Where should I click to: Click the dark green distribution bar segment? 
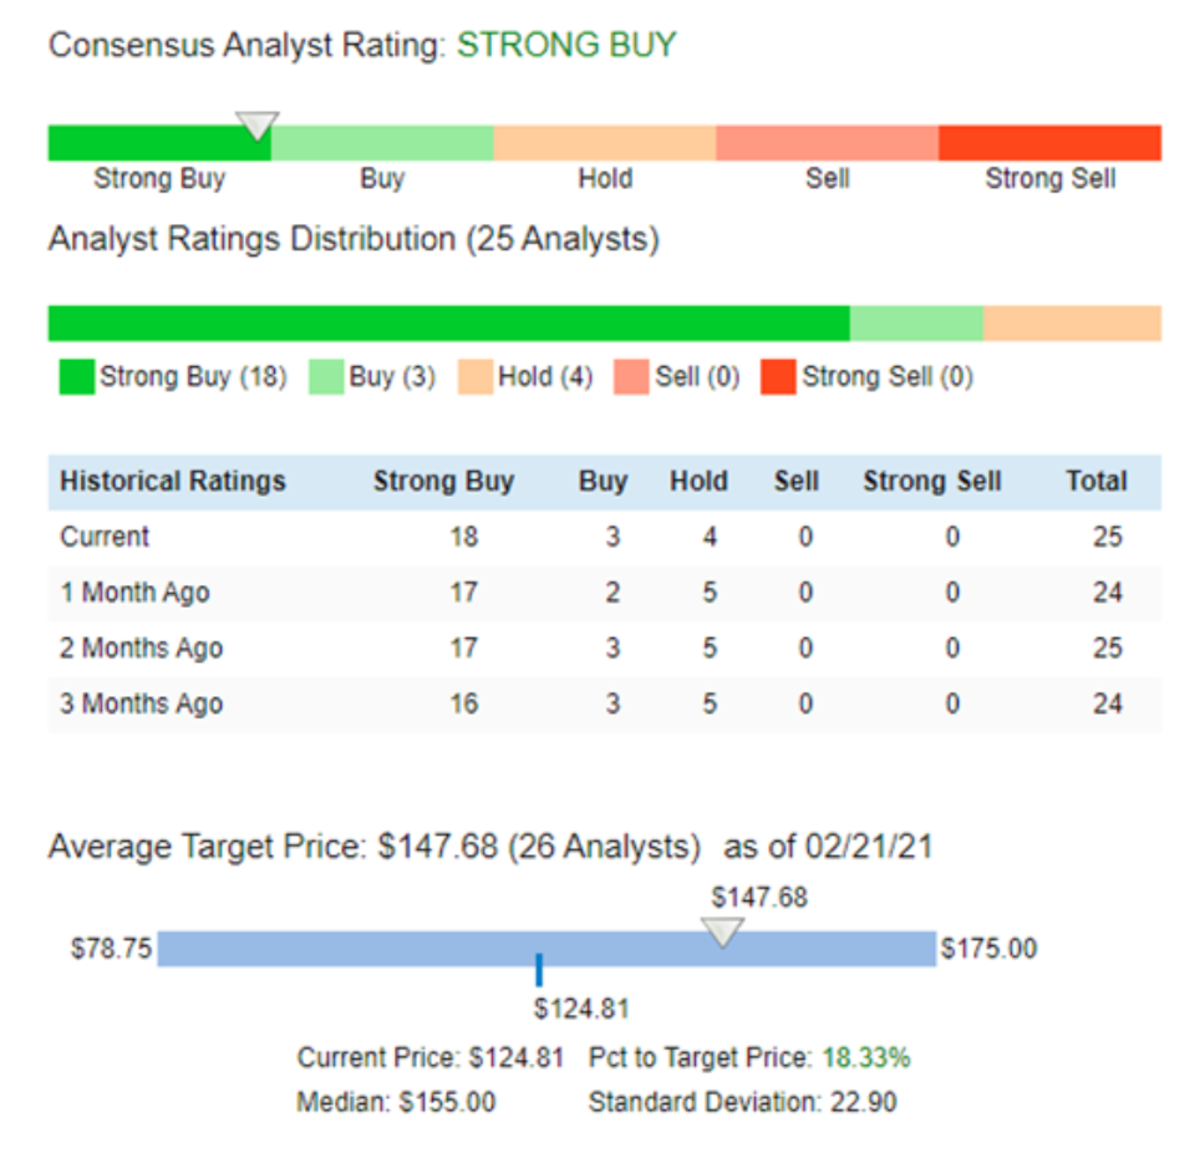pyautogui.click(x=449, y=323)
